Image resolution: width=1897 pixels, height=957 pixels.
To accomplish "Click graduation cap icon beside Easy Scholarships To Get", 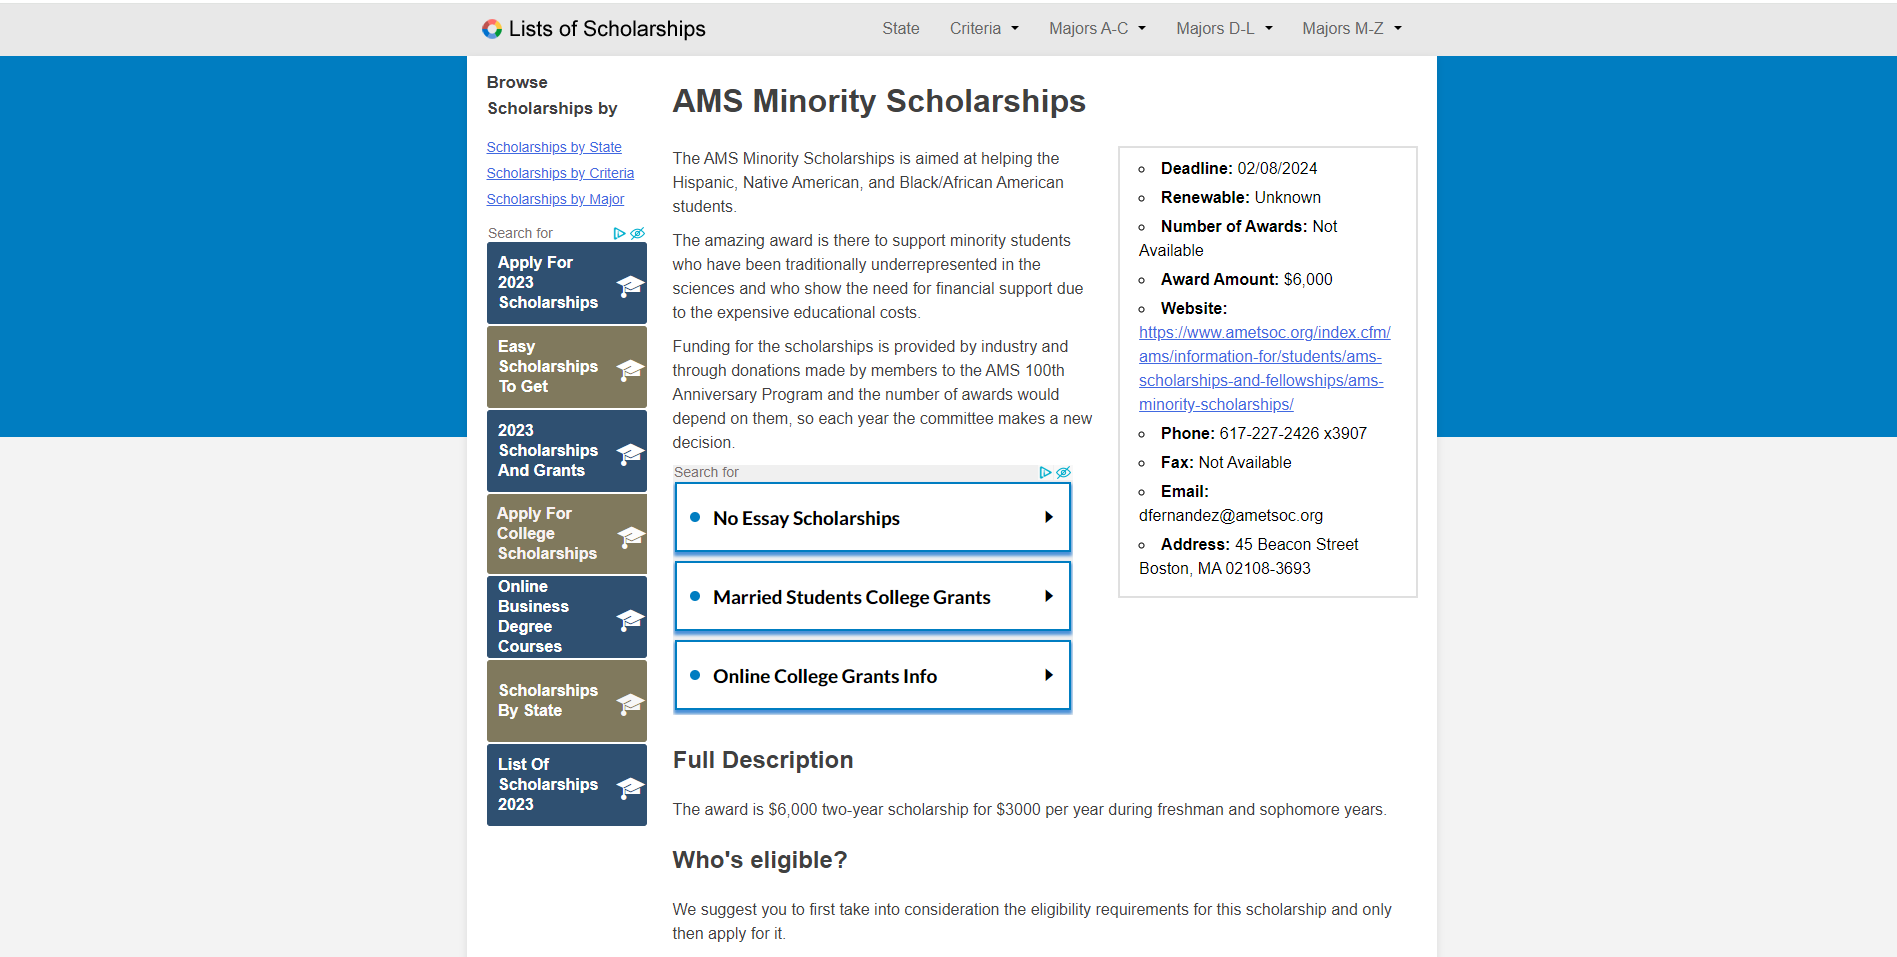I will pyautogui.click(x=630, y=369).
